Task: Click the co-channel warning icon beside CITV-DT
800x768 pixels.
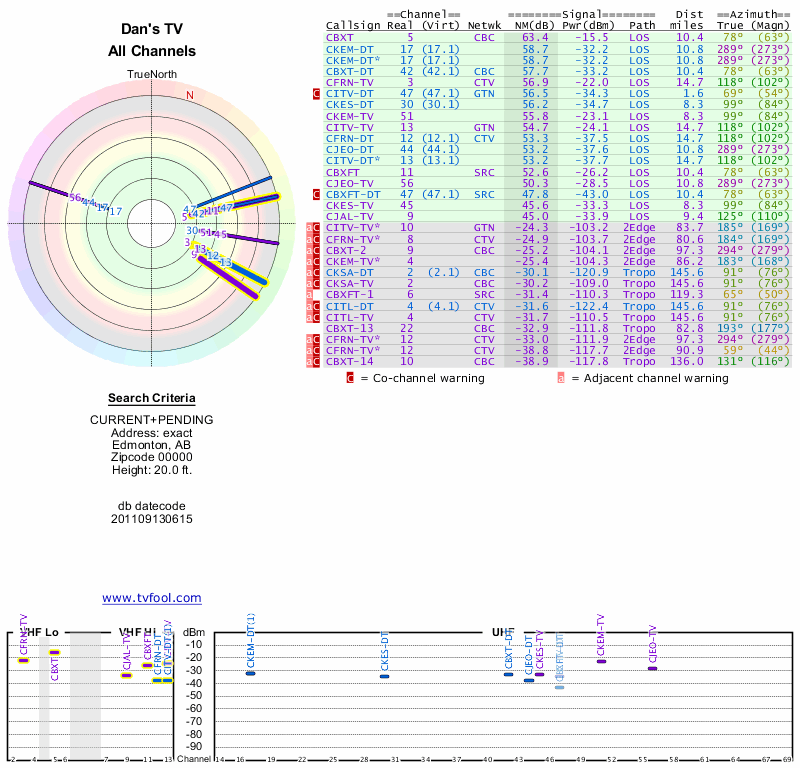Action: [x=317, y=94]
